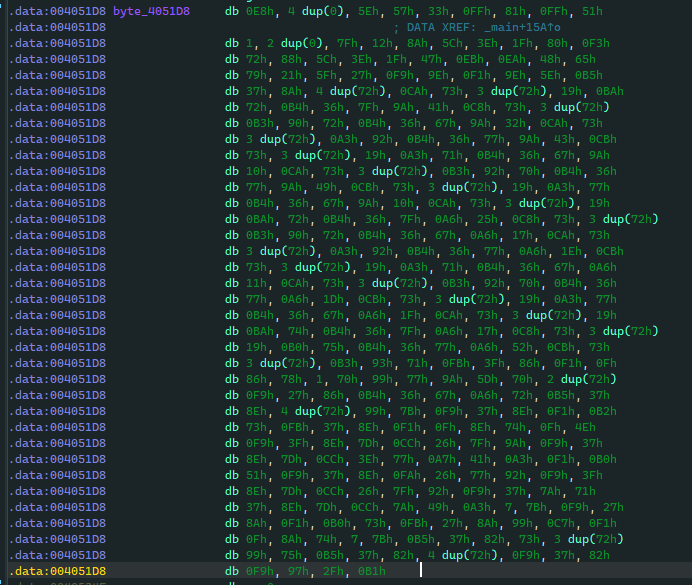Click the 0B2h byte value
The image size is (692, 585).
click(603, 411)
